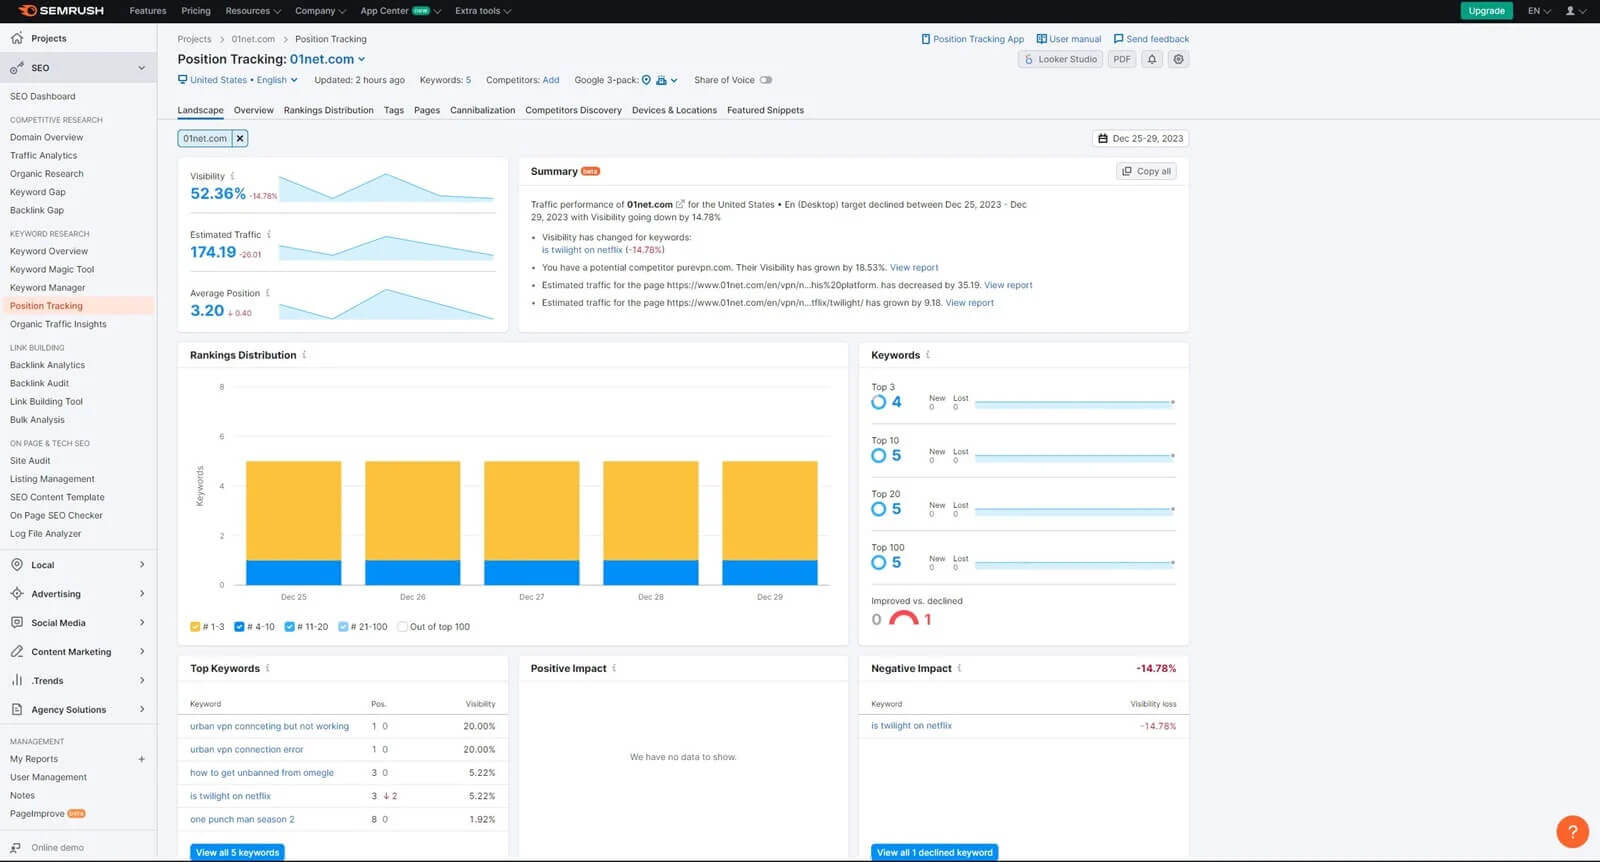Uncheck the # 21-100 rankings checkbox
The image size is (1600, 862).
(x=343, y=627)
